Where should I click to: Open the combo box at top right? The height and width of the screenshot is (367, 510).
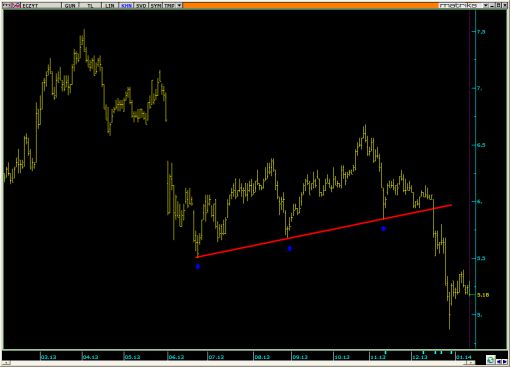click(x=463, y=5)
